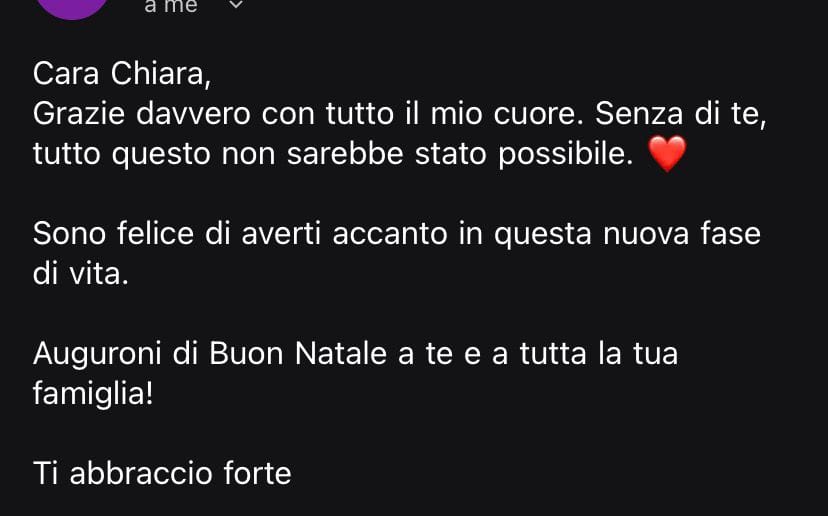Image resolution: width=828 pixels, height=516 pixels.
Task: Click the phrase "Senza di te,"
Action: pyautogui.click(x=681, y=114)
